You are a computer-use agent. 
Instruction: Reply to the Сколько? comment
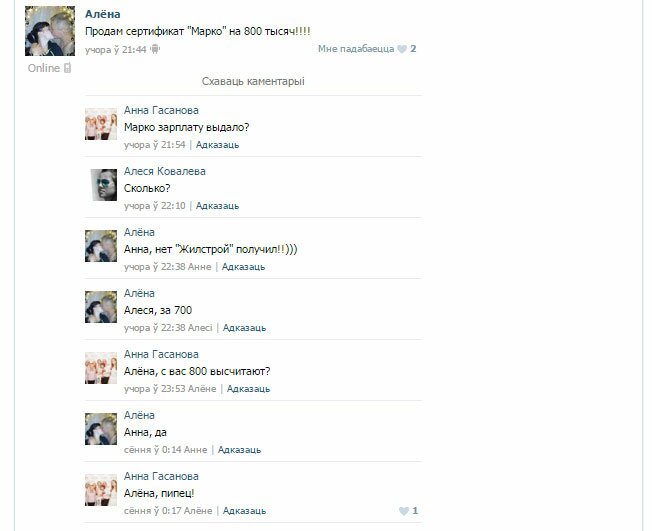217,206
